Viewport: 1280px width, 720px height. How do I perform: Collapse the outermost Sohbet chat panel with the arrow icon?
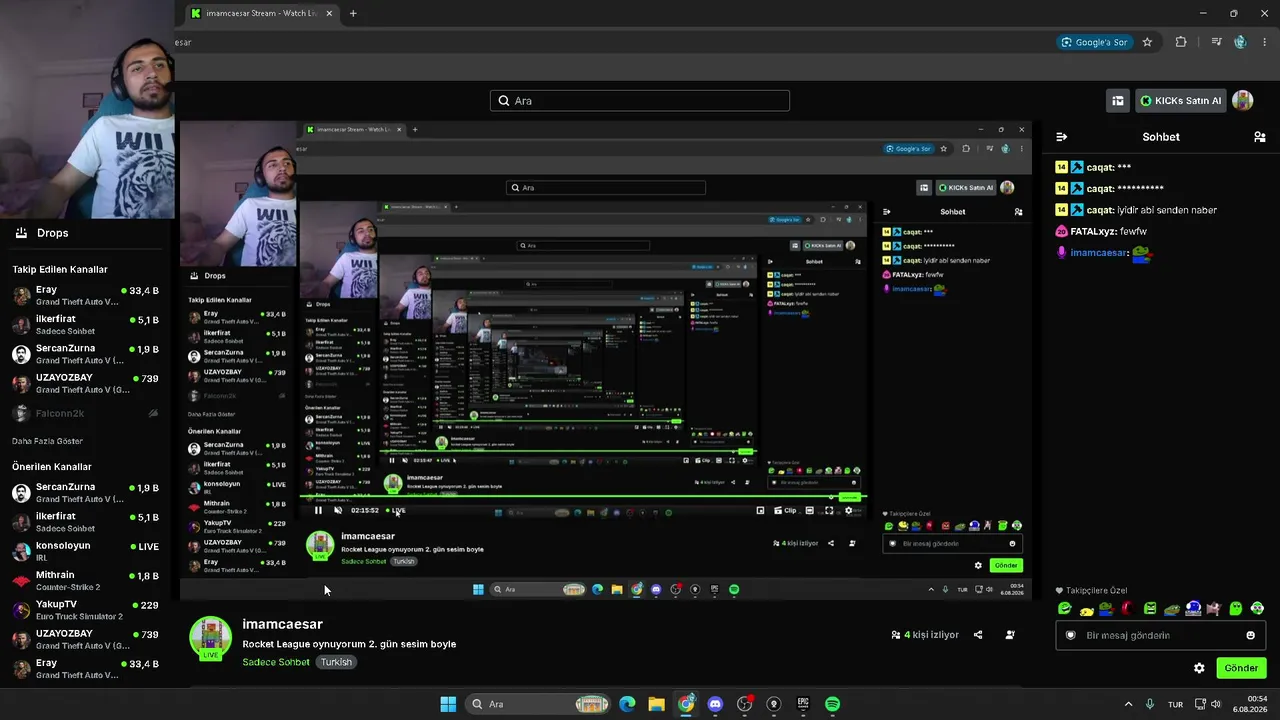pos(1062,137)
